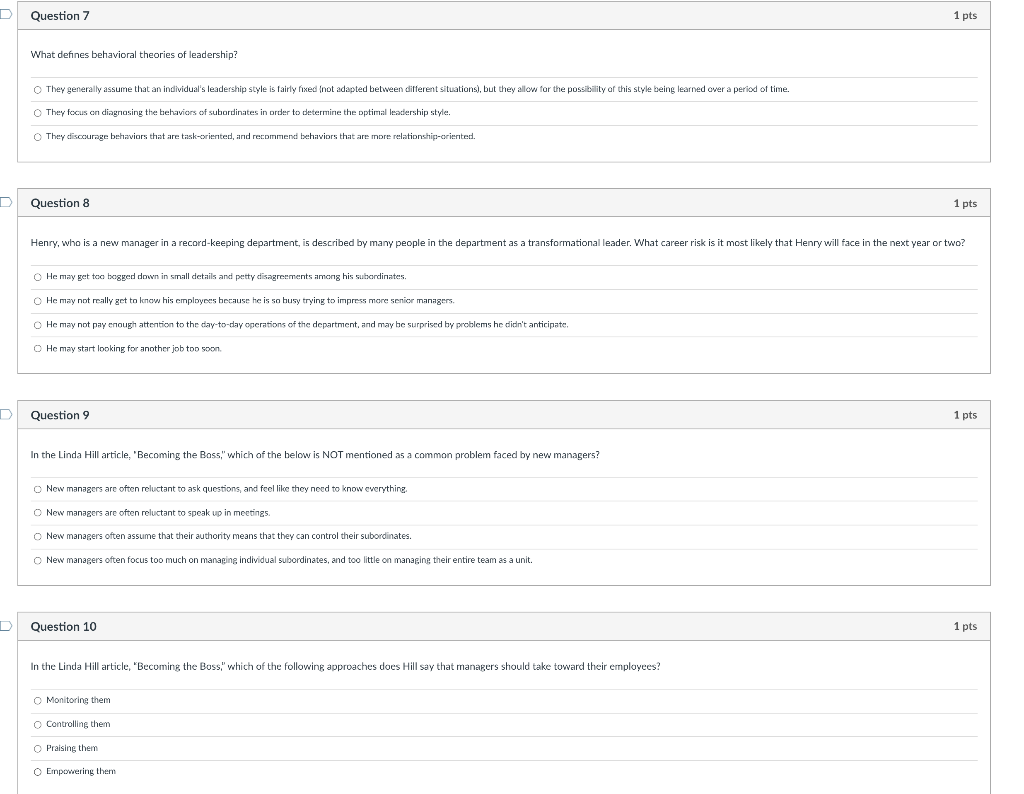
Task: Choose 'He may not really get to know his employees'
Action: (37, 301)
